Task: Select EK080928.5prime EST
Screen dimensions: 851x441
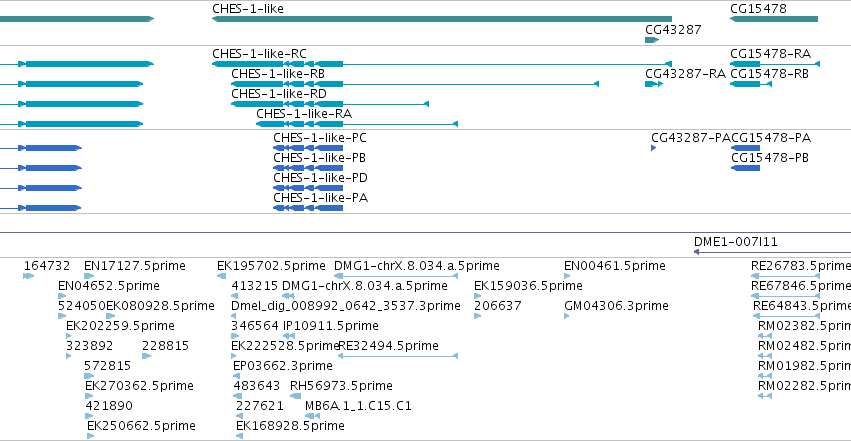Action: point(111,316)
